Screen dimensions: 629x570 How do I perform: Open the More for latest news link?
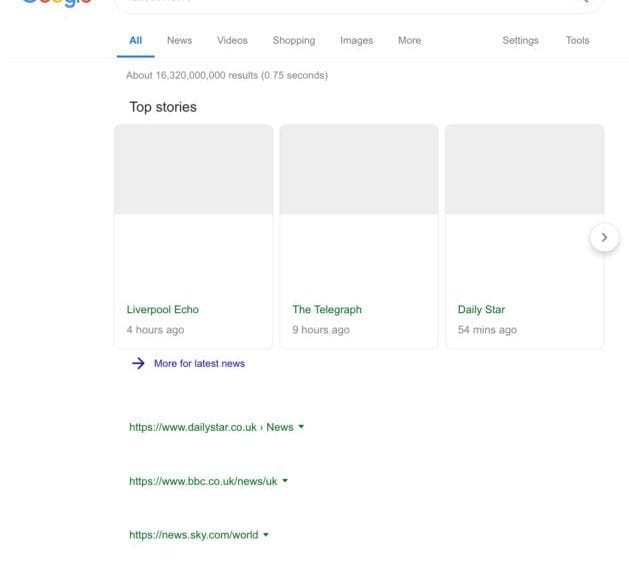[x=199, y=364]
